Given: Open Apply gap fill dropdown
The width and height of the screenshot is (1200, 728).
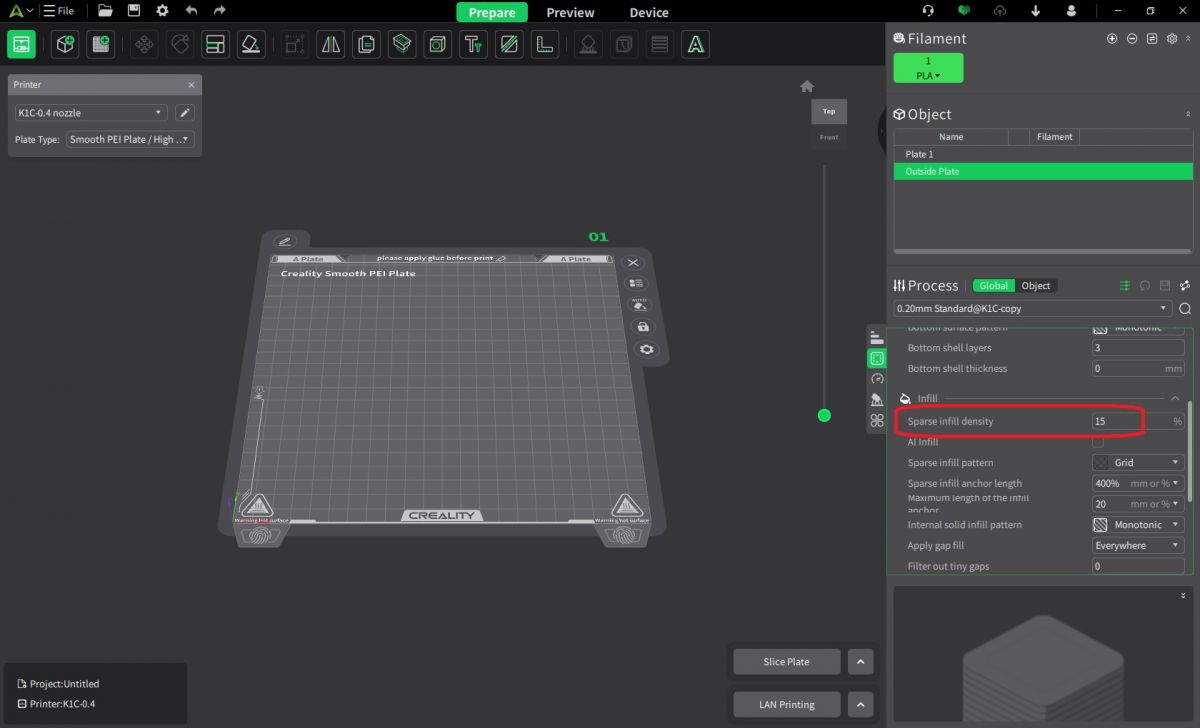Looking at the screenshot, I should 1138,545.
